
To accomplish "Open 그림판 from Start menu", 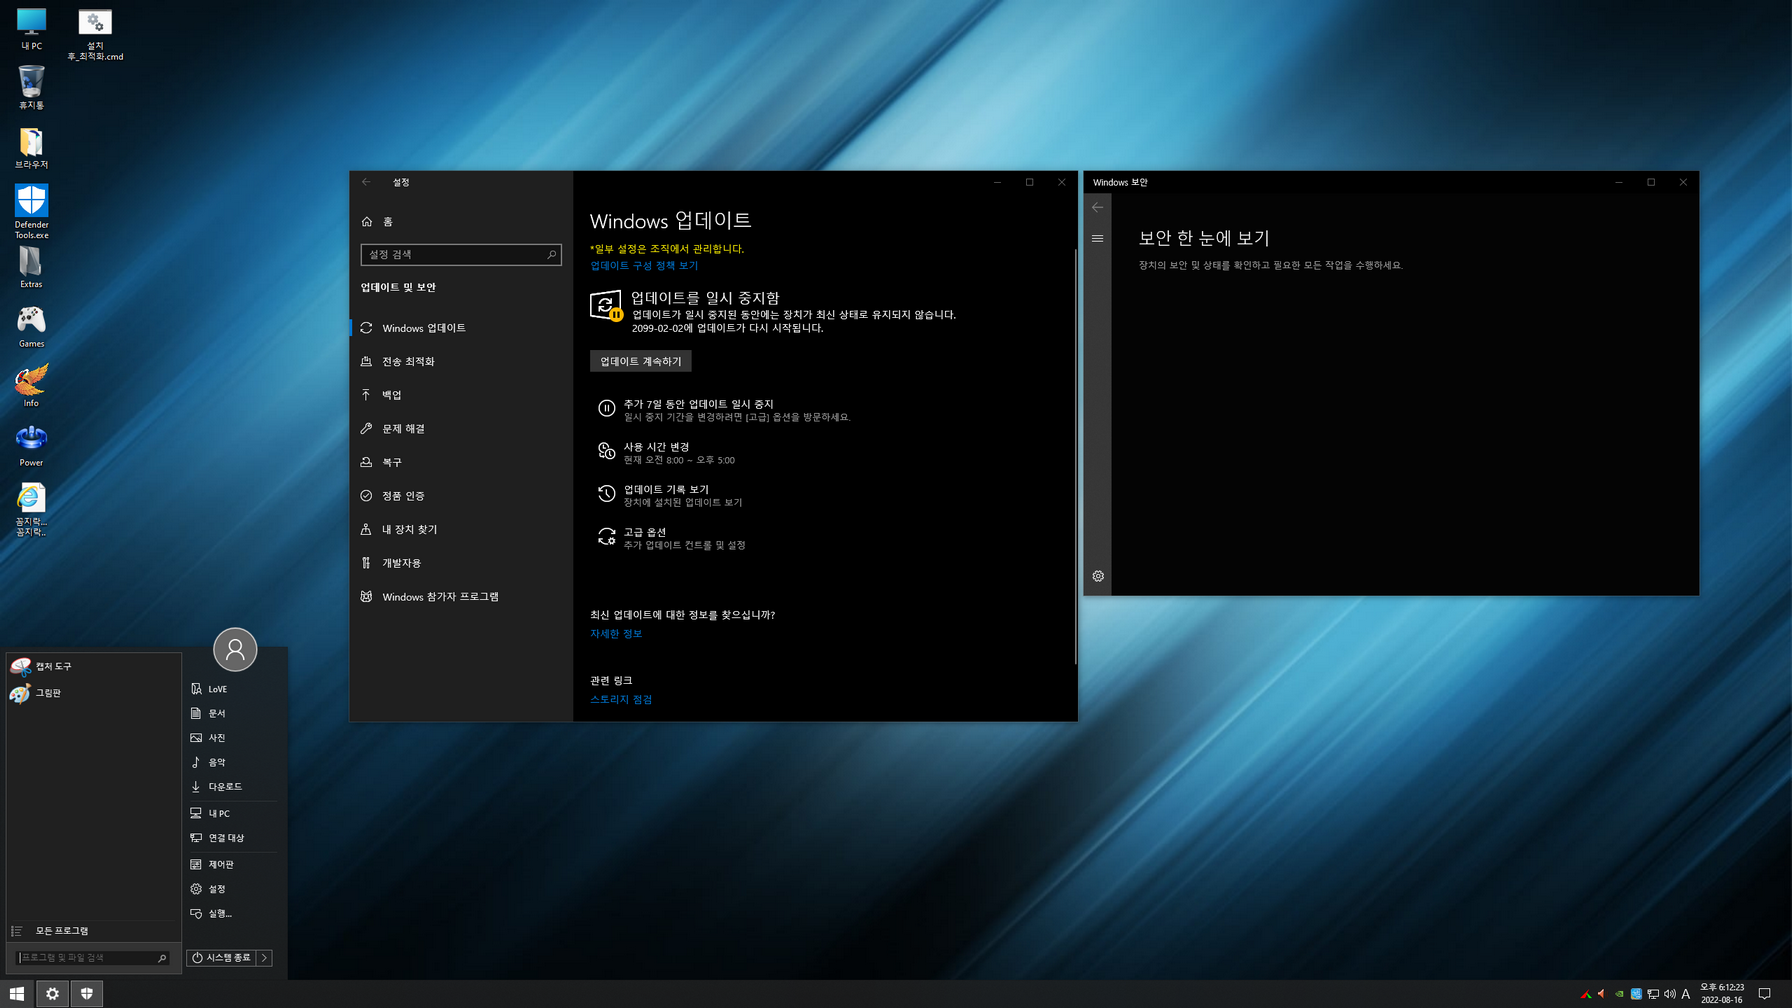I will click(x=93, y=693).
